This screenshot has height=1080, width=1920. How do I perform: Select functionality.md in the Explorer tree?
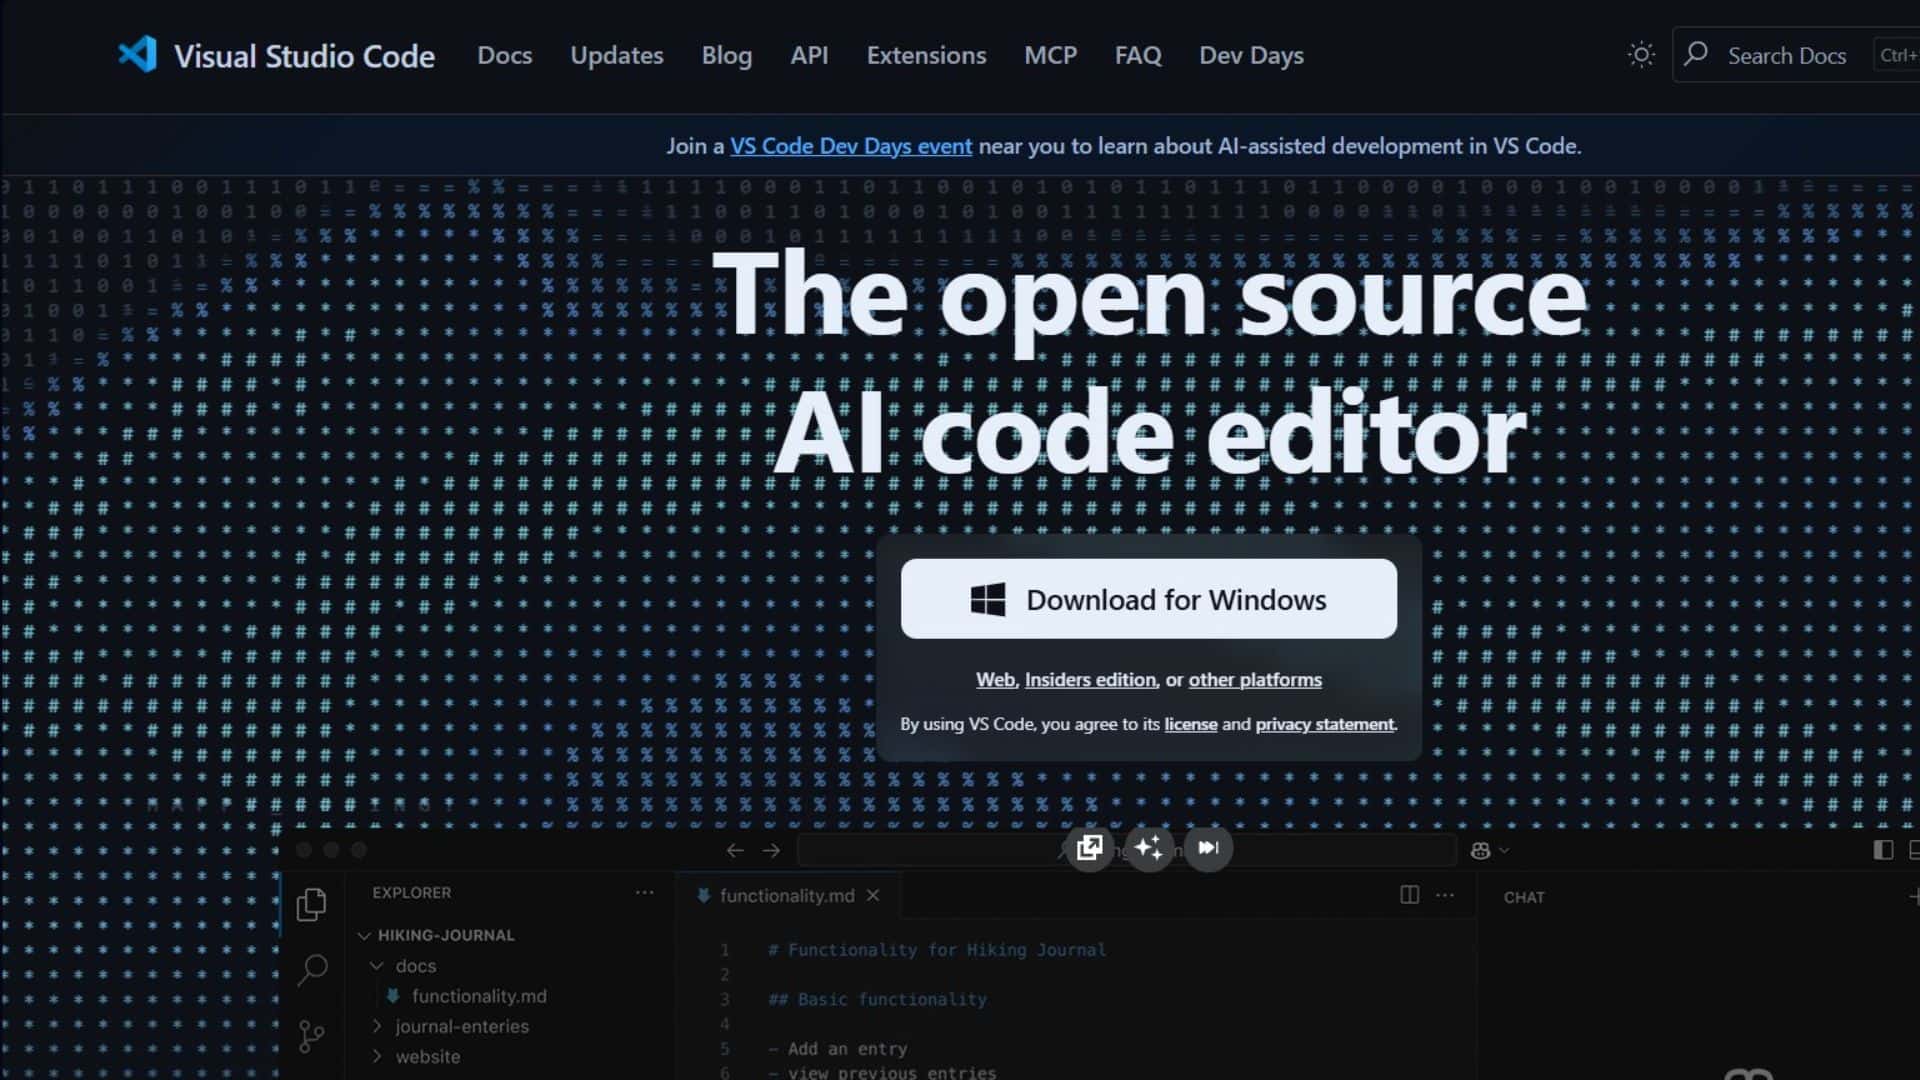(x=479, y=996)
